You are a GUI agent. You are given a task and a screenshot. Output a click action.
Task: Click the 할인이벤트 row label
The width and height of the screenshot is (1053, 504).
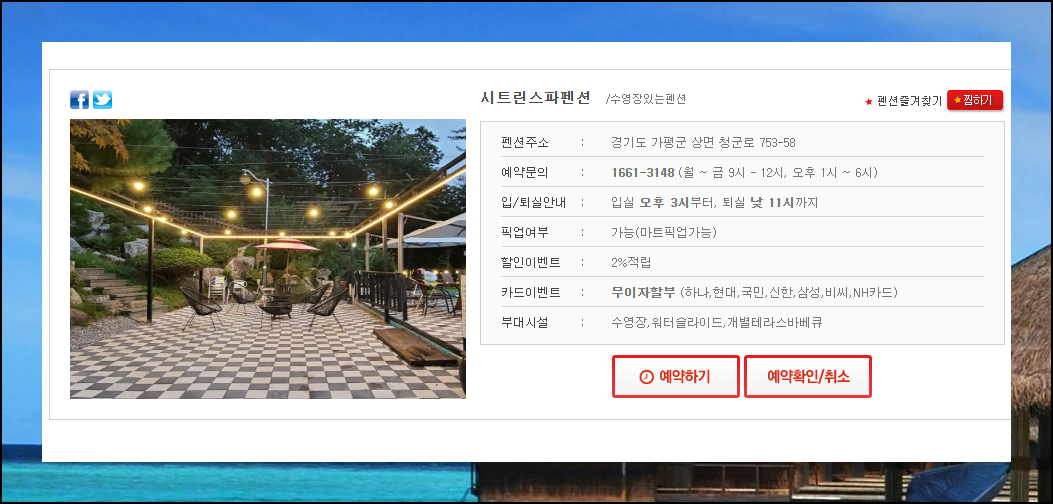tap(531, 263)
